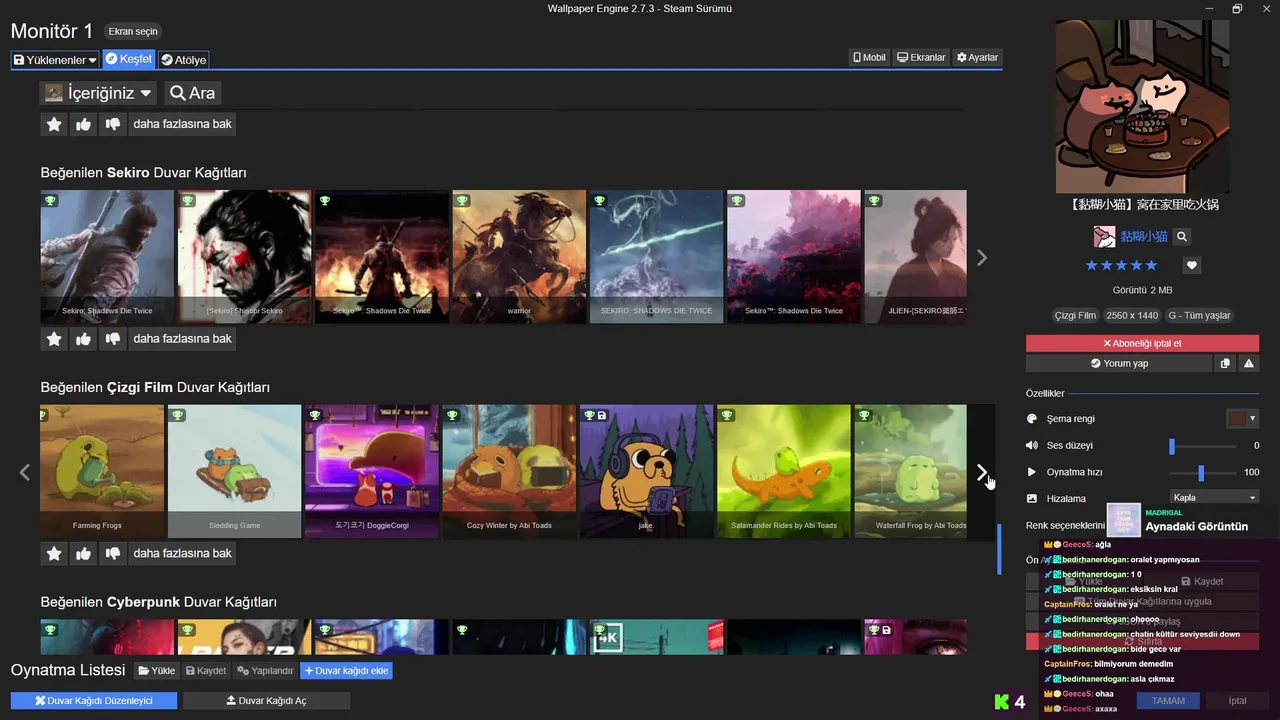This screenshot has width=1280, height=720.
Task: Click the Ara search button
Action: pos(192,93)
